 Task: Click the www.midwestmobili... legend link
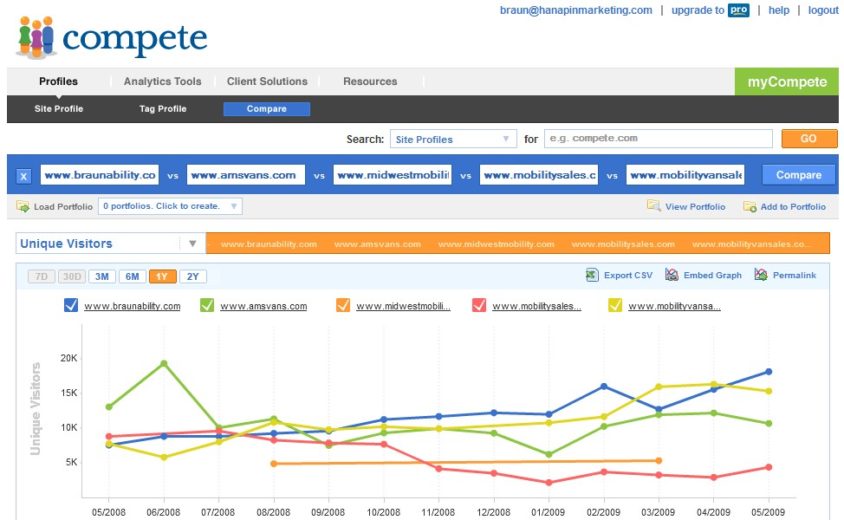(x=403, y=306)
